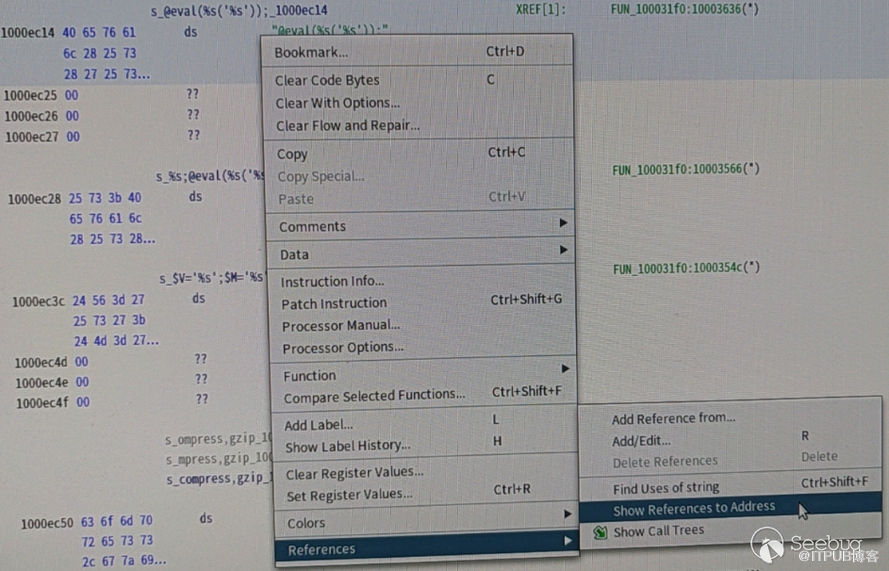Screen dimensions: 889x571
Task: Choose Clear Code Bytes
Action: point(327,81)
